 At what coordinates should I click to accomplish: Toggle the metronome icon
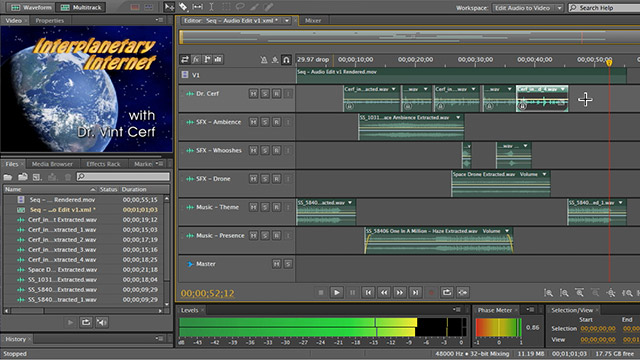(264, 60)
